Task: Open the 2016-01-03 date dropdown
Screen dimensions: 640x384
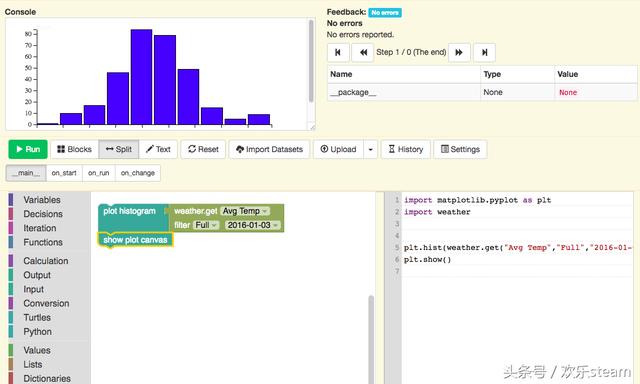Action: point(253,225)
